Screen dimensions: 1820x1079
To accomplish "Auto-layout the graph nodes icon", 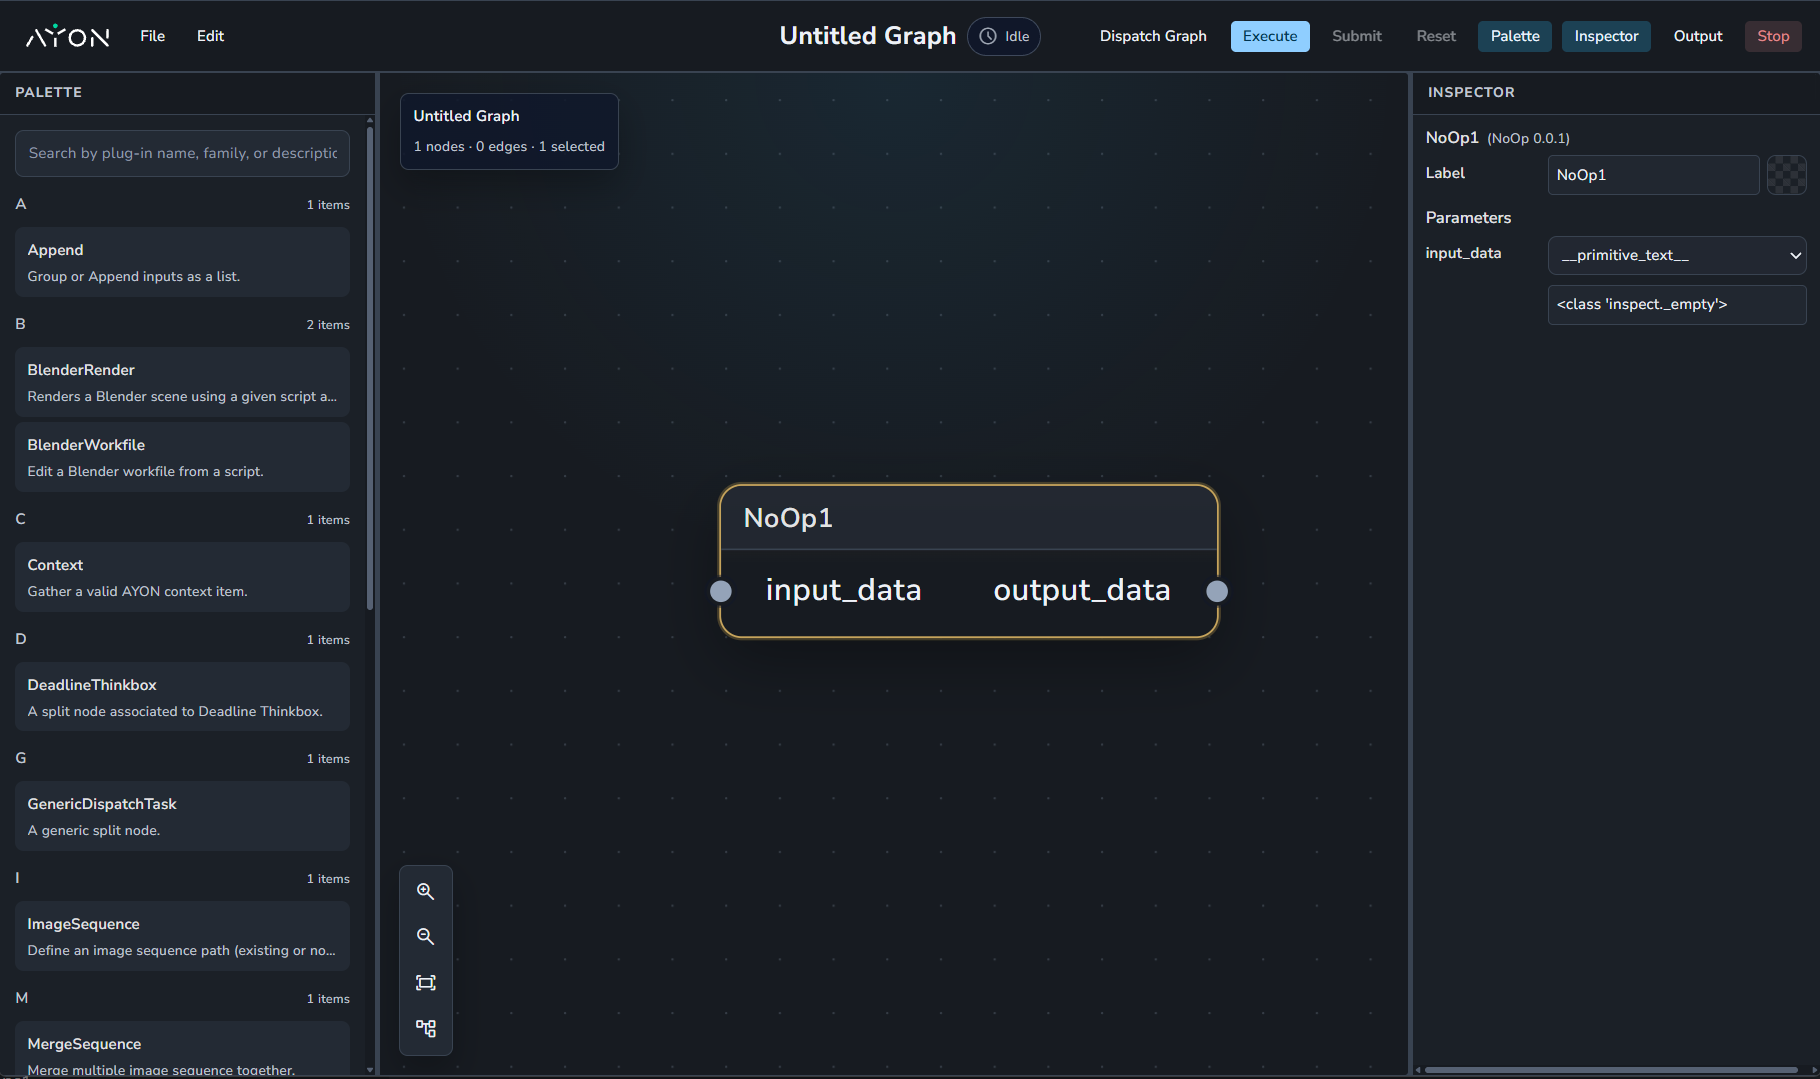I will coord(426,1028).
